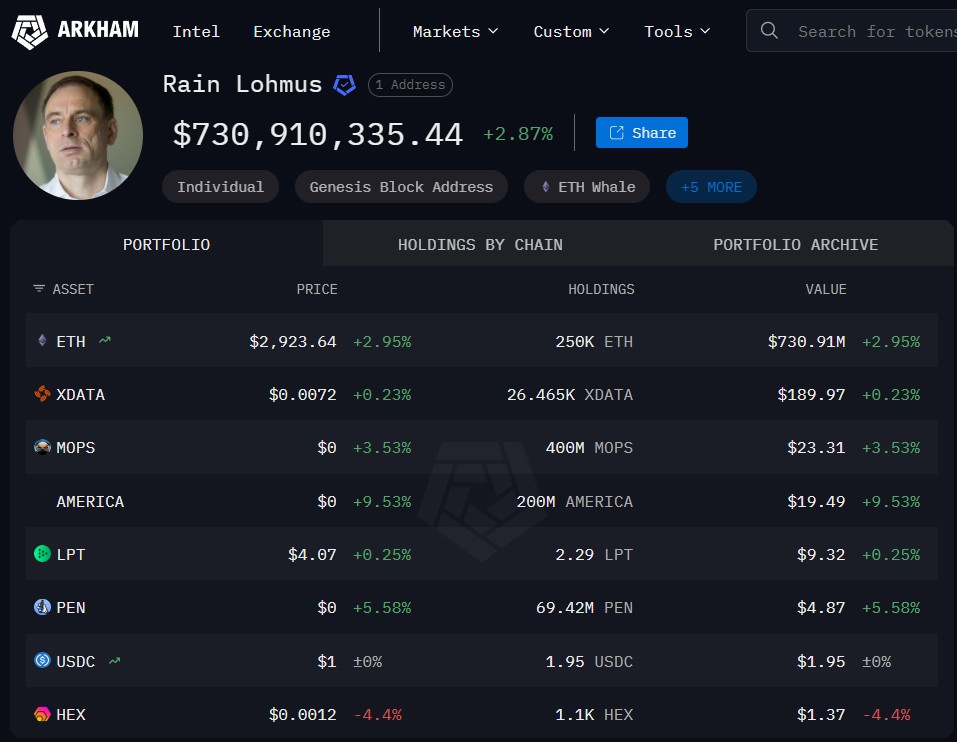Viewport: 957px width, 742px height.
Task: Click the ASSET column header
Action: 73,289
